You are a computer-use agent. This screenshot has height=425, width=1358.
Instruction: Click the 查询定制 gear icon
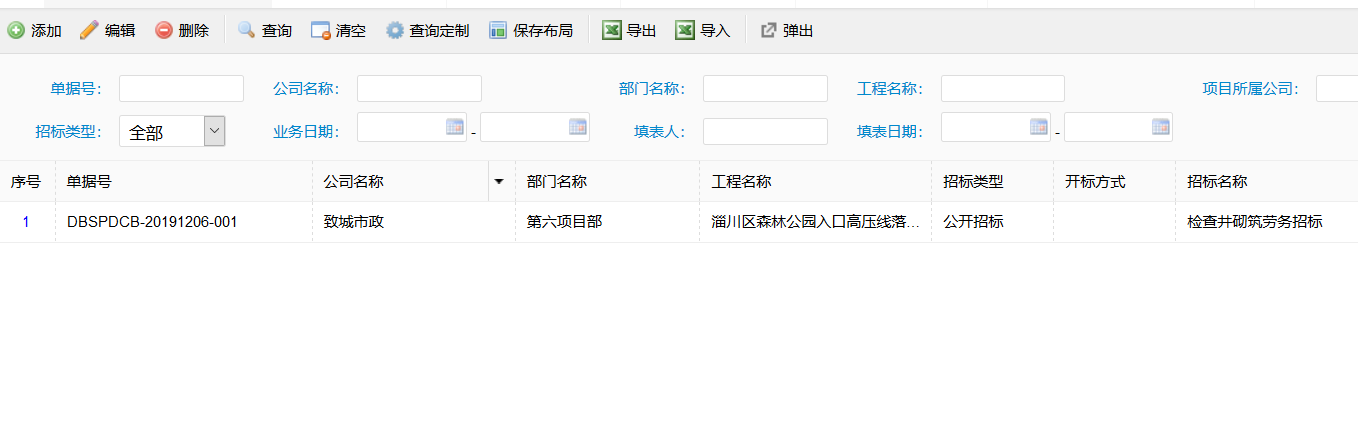395,31
